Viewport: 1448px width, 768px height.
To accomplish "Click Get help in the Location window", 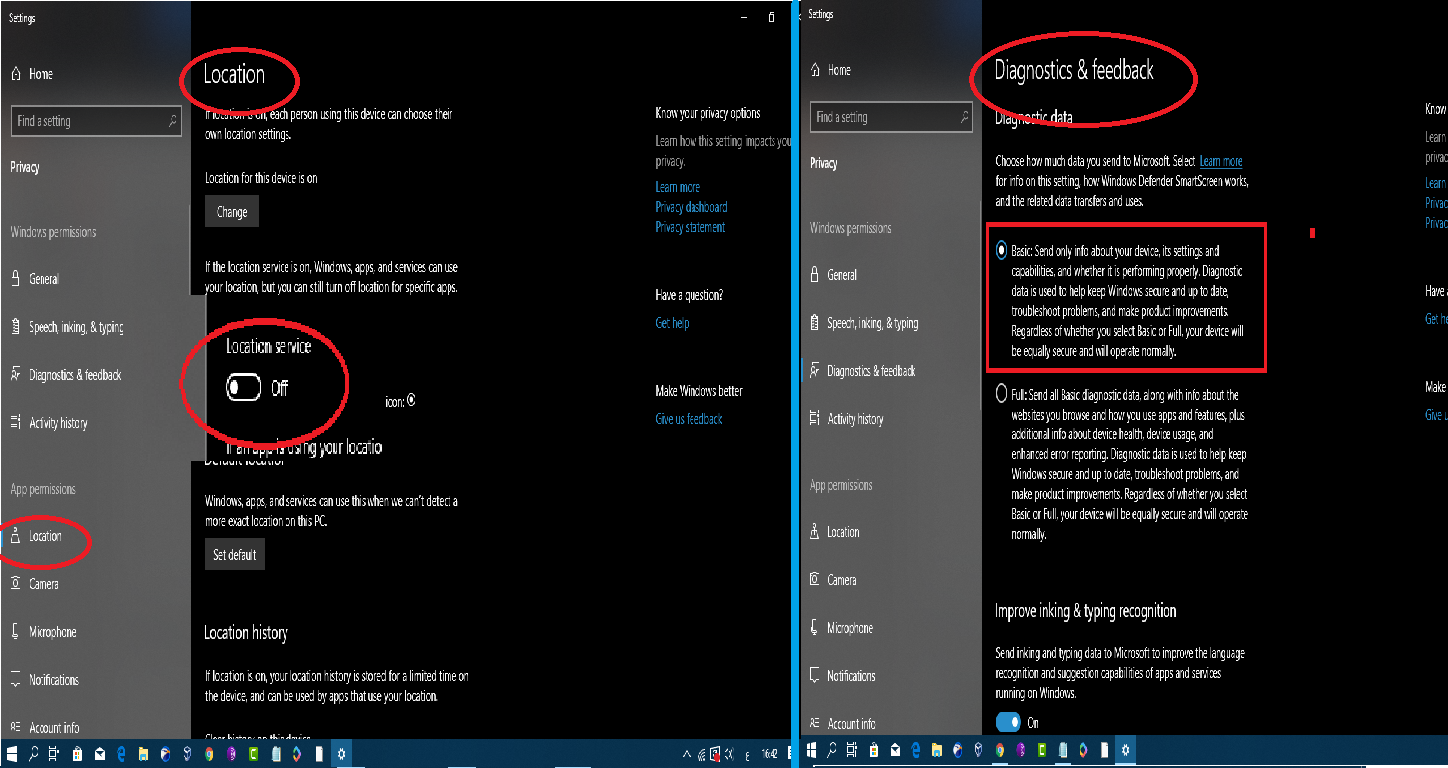I will (672, 323).
